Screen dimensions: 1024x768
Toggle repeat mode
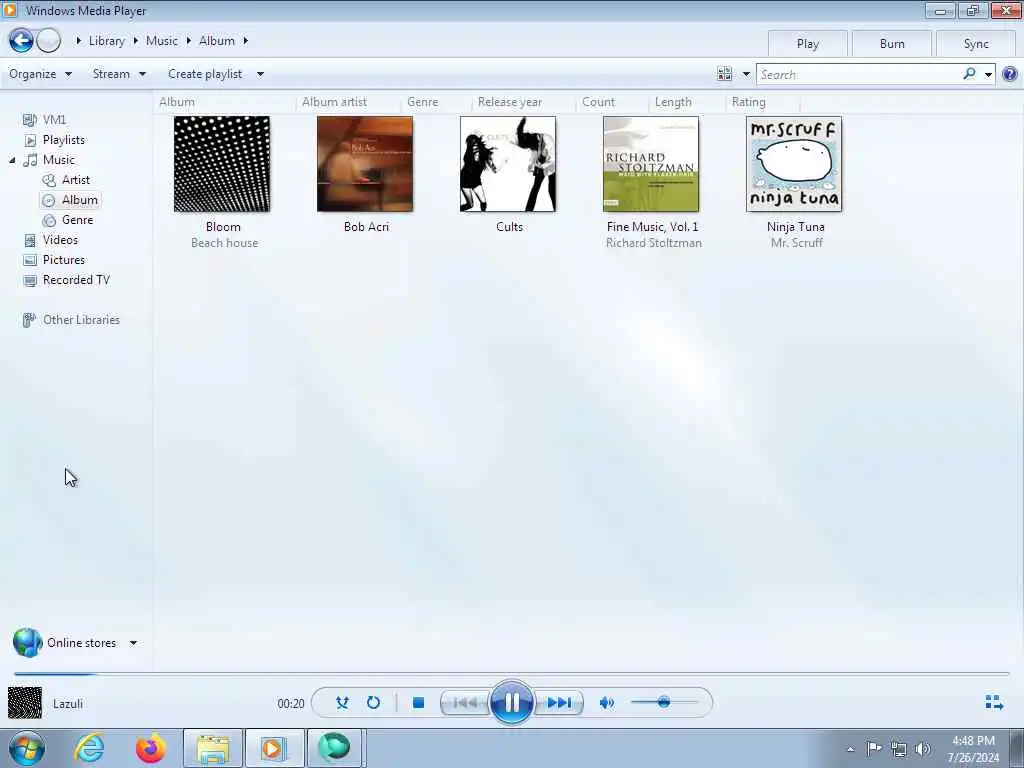pos(374,703)
